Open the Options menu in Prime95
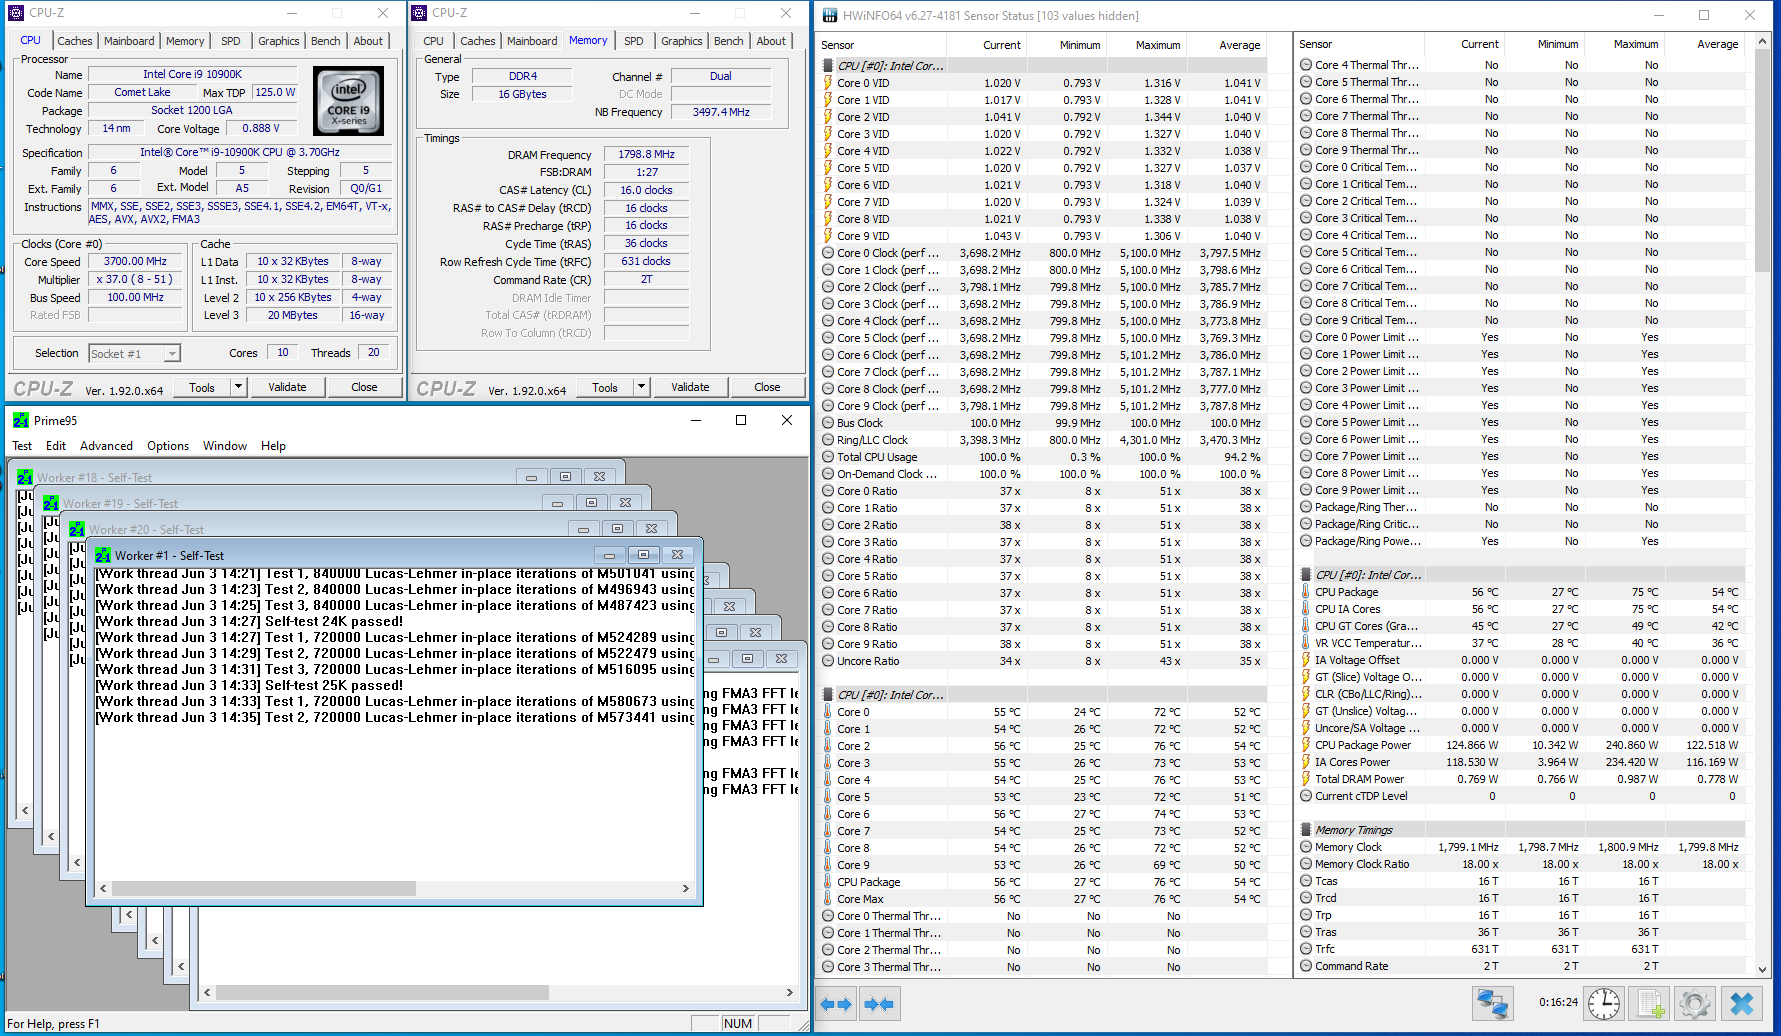The image size is (1781, 1036). pos(168,446)
